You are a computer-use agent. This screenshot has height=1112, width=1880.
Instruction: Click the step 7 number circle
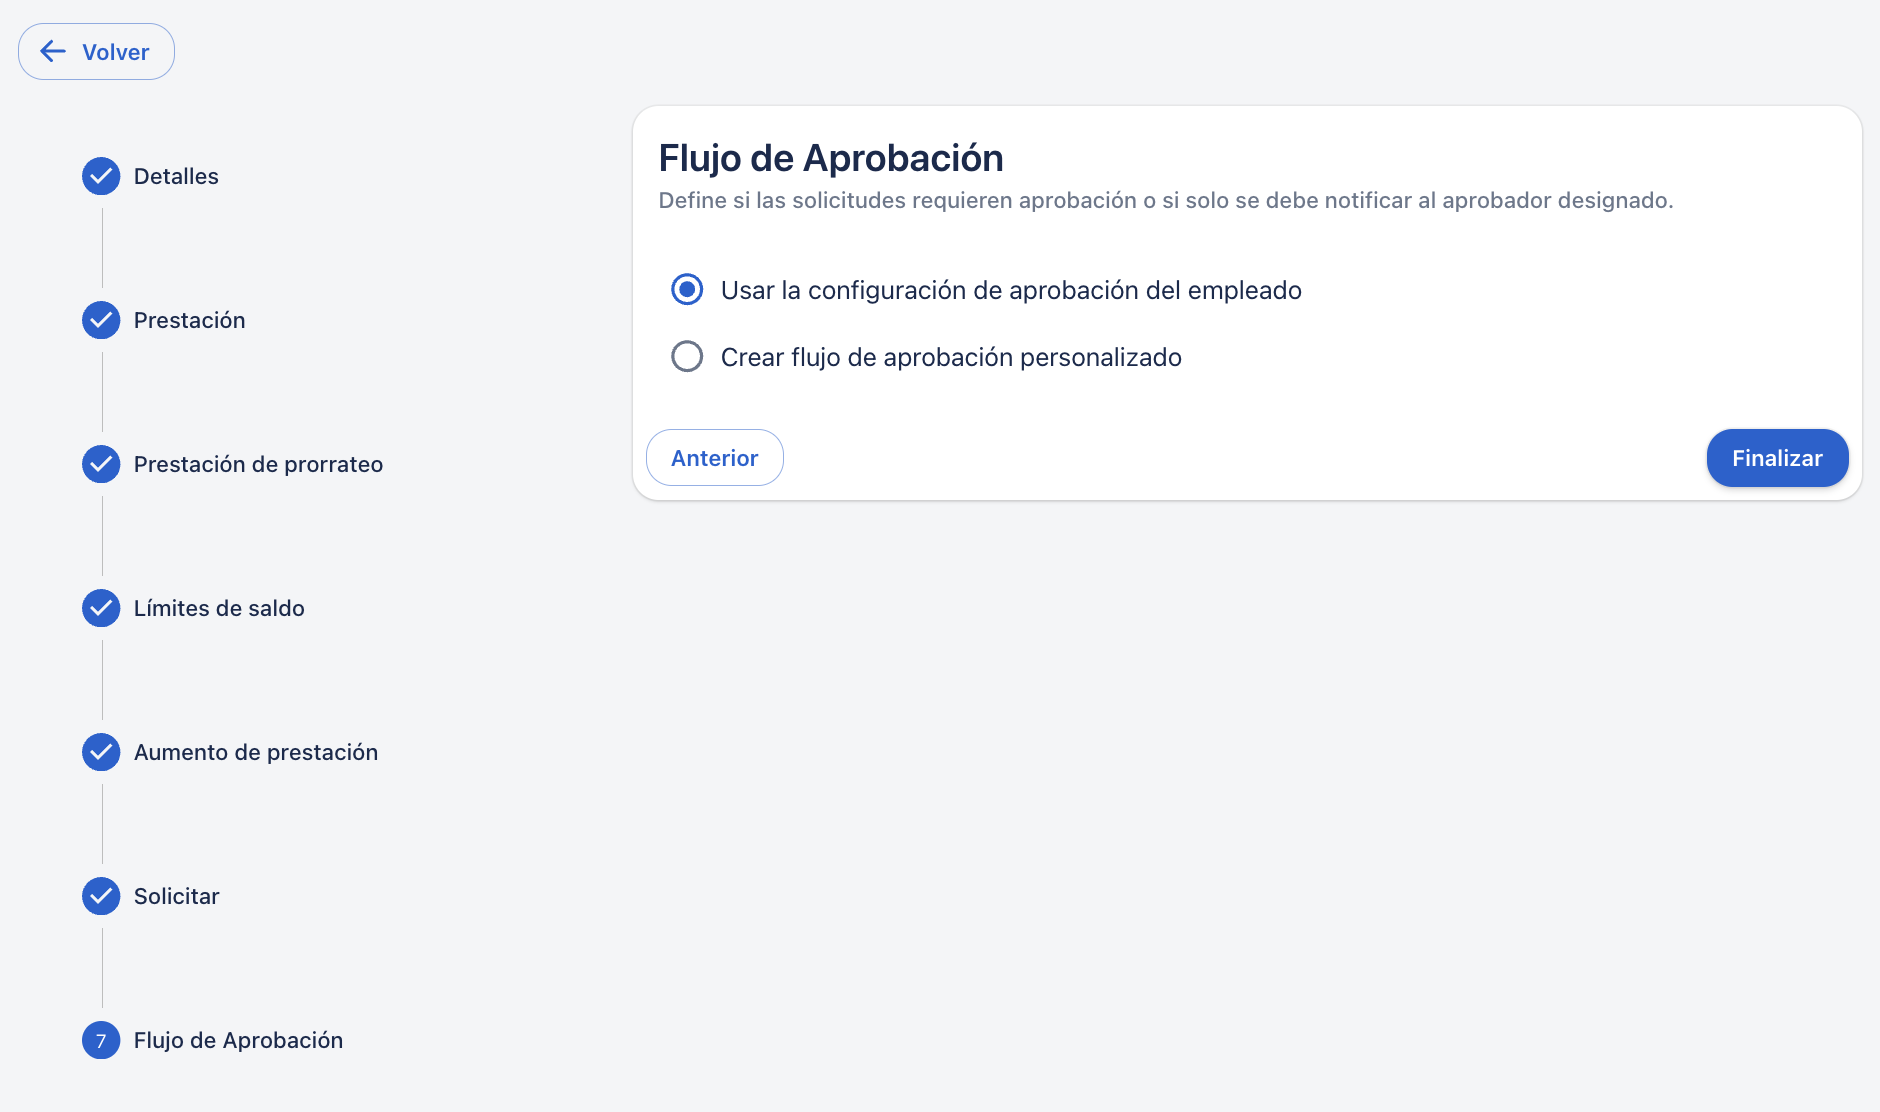(101, 1040)
